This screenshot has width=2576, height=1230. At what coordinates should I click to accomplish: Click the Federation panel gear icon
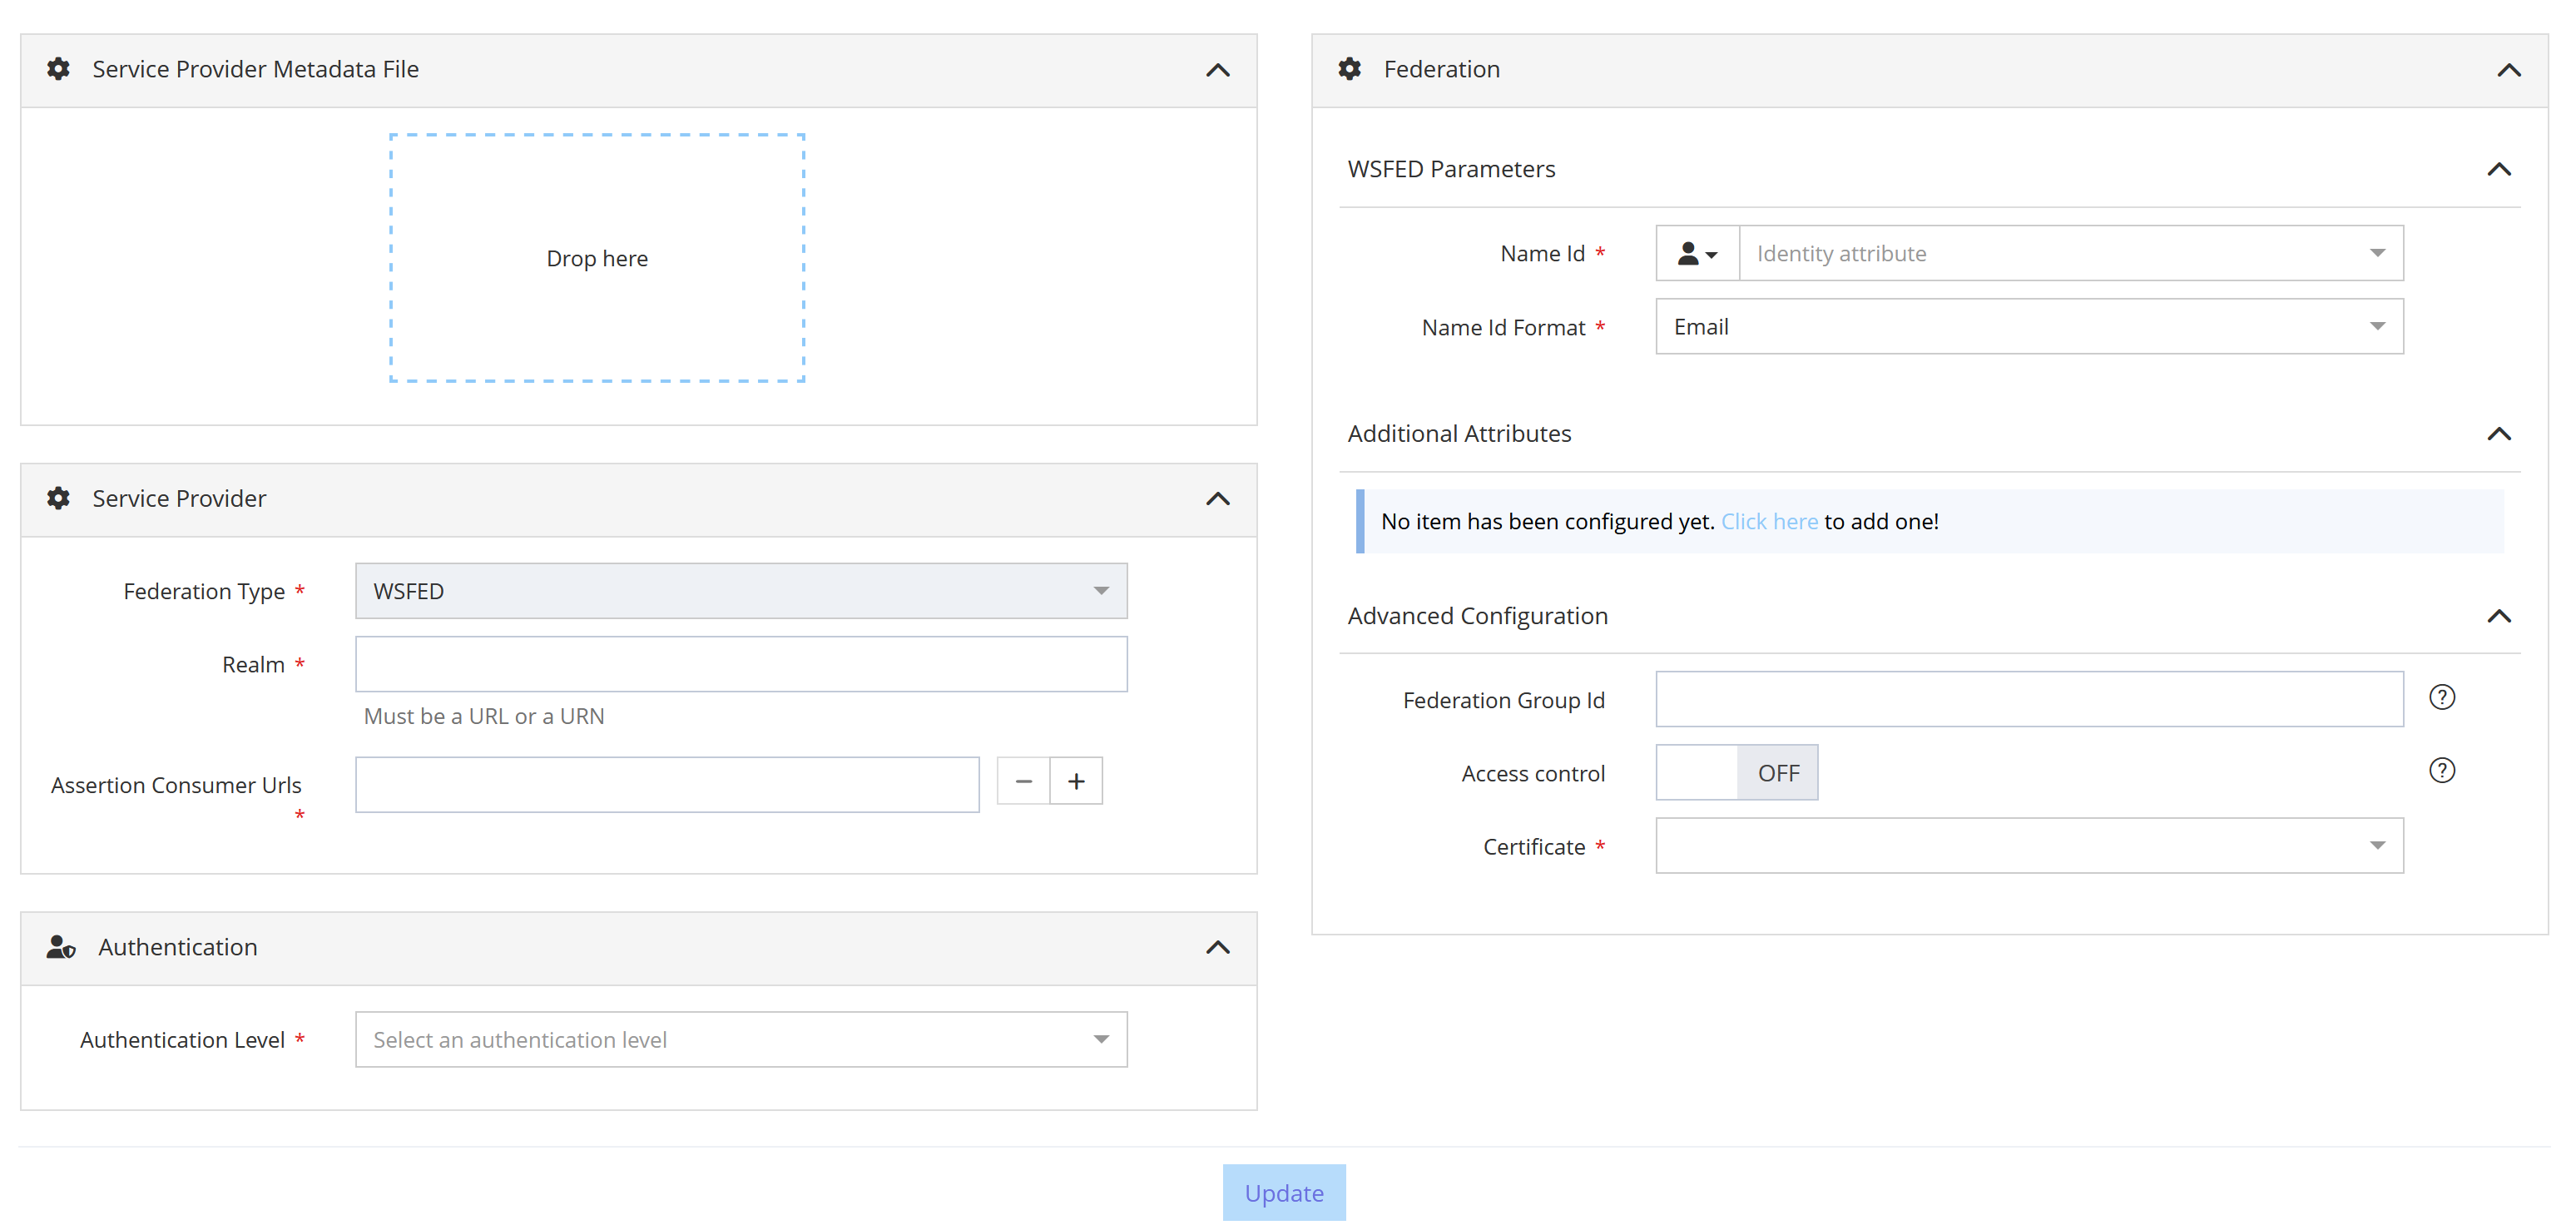pos(1349,69)
